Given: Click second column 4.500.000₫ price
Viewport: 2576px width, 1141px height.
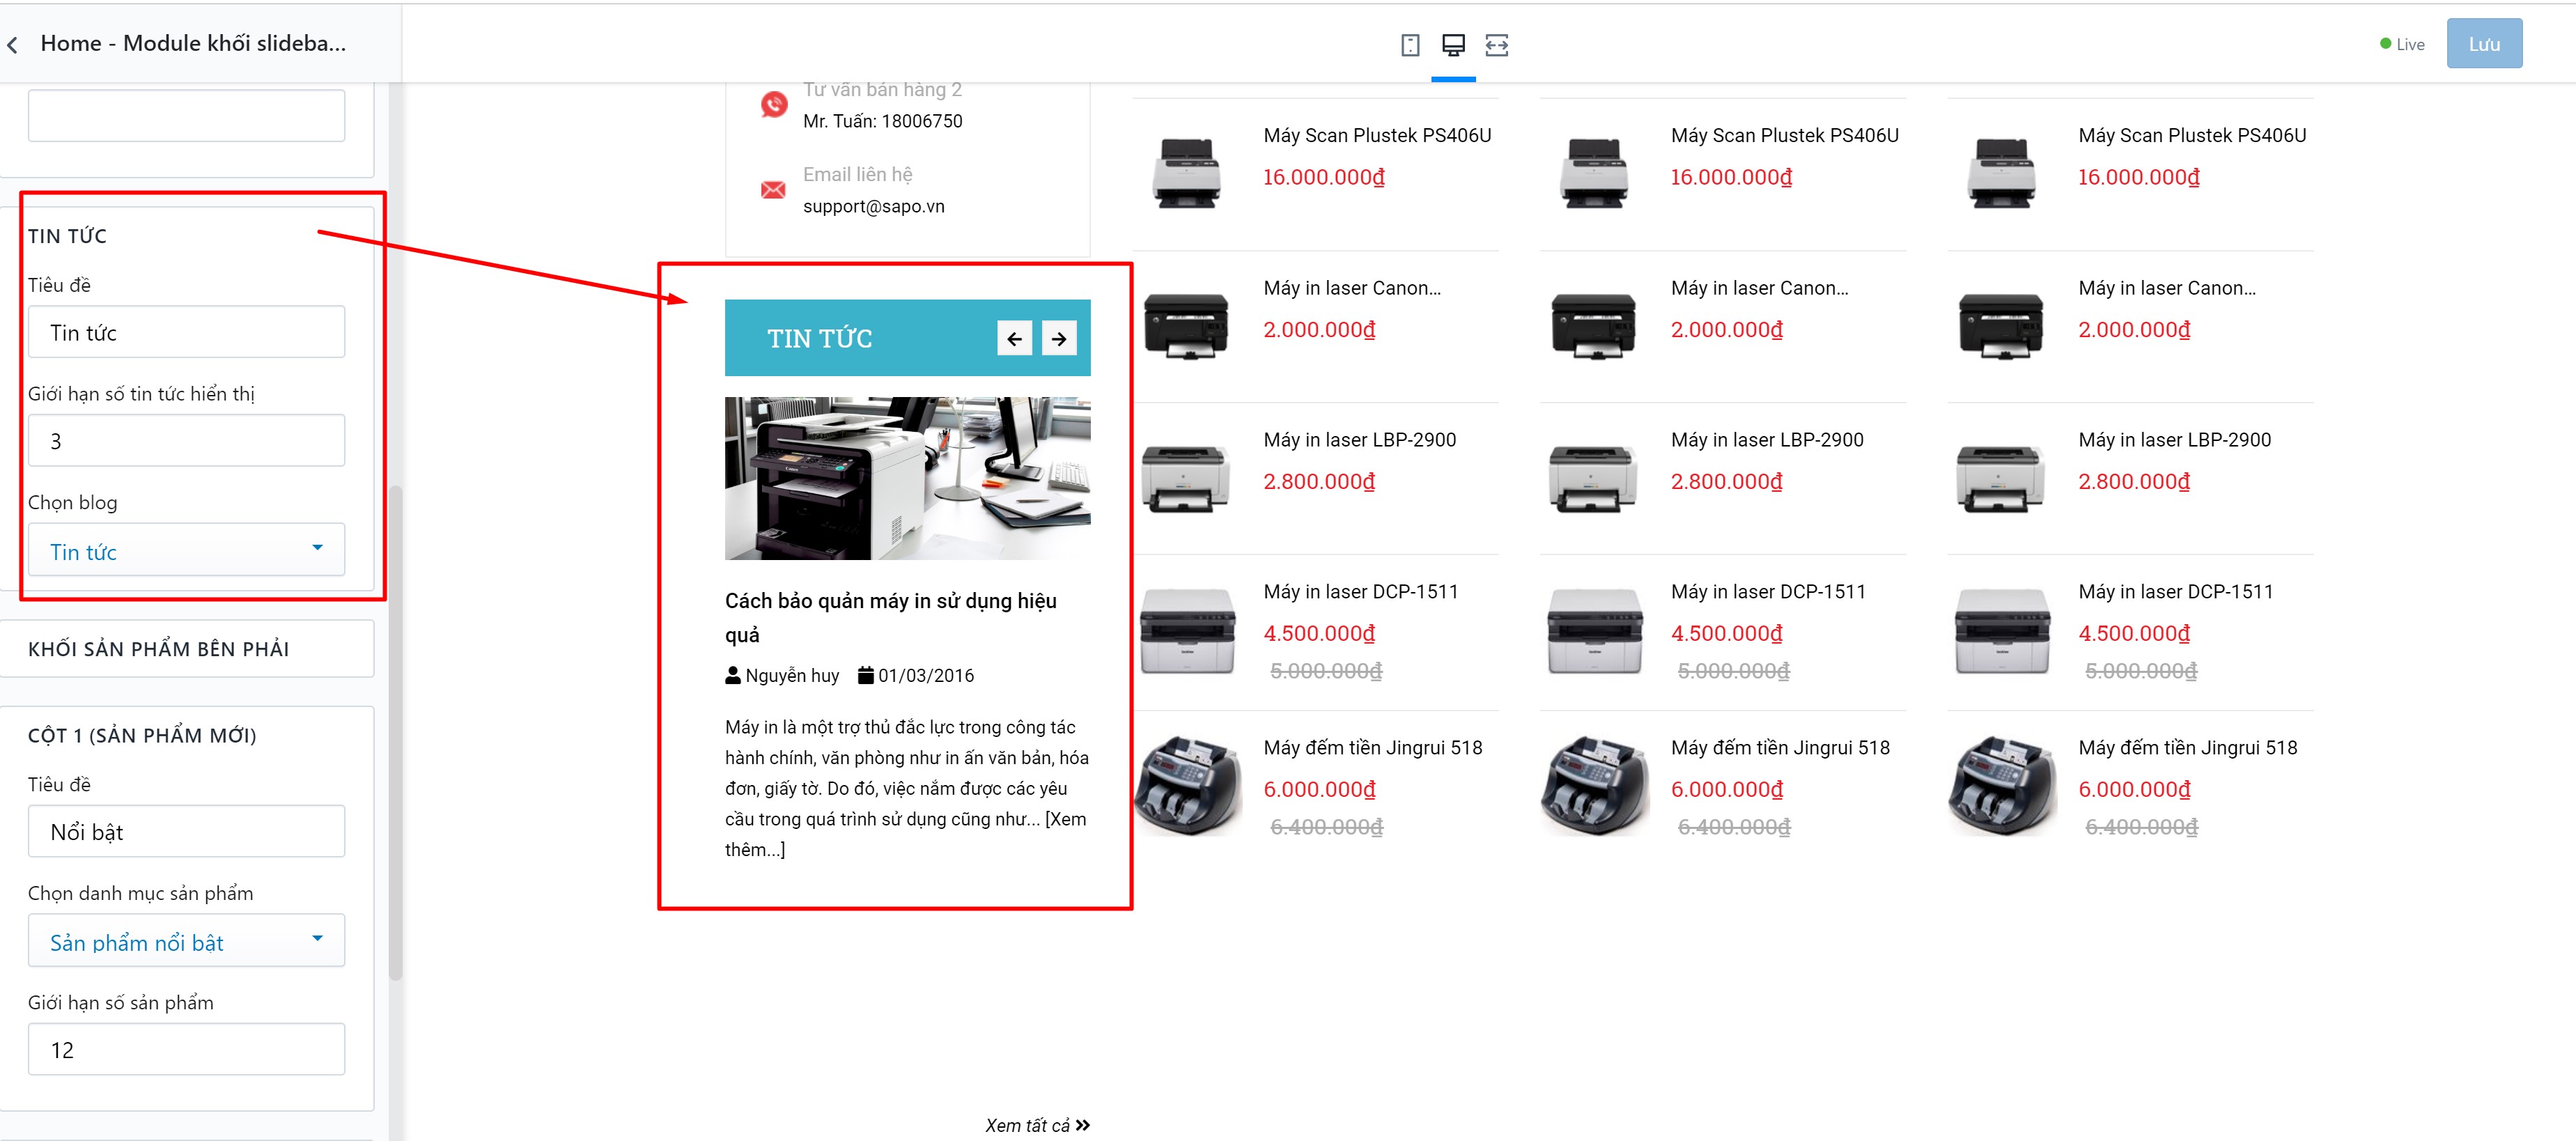Looking at the screenshot, I should (1726, 634).
